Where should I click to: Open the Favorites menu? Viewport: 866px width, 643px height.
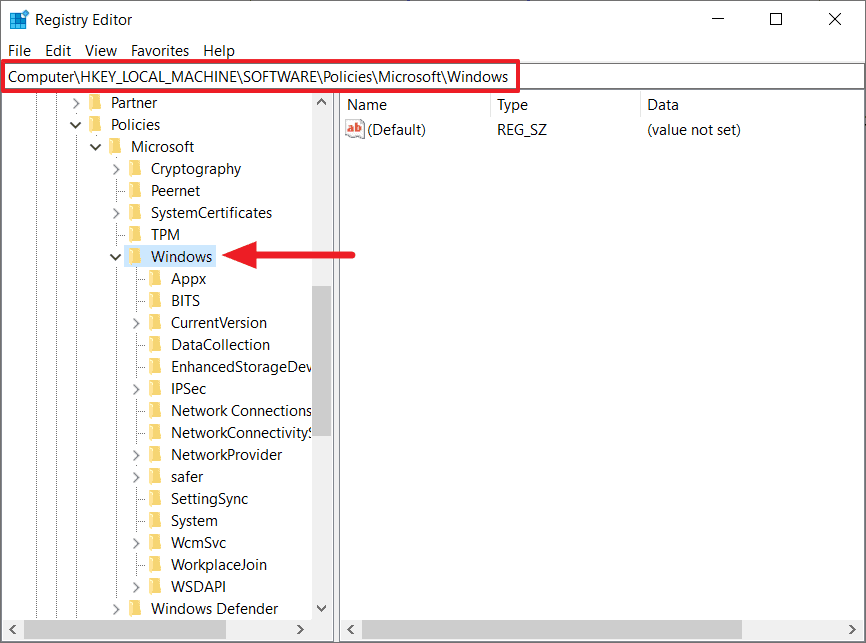pyautogui.click(x=160, y=51)
